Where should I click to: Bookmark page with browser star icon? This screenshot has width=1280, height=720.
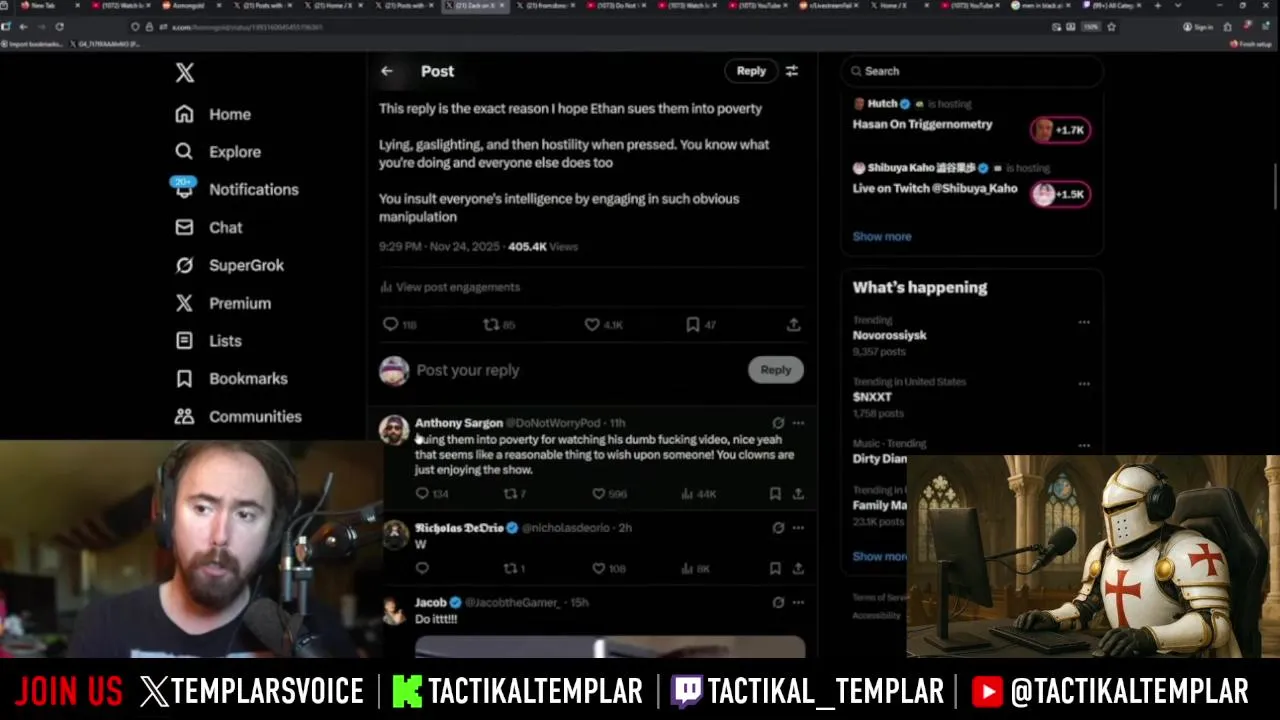(x=1111, y=27)
